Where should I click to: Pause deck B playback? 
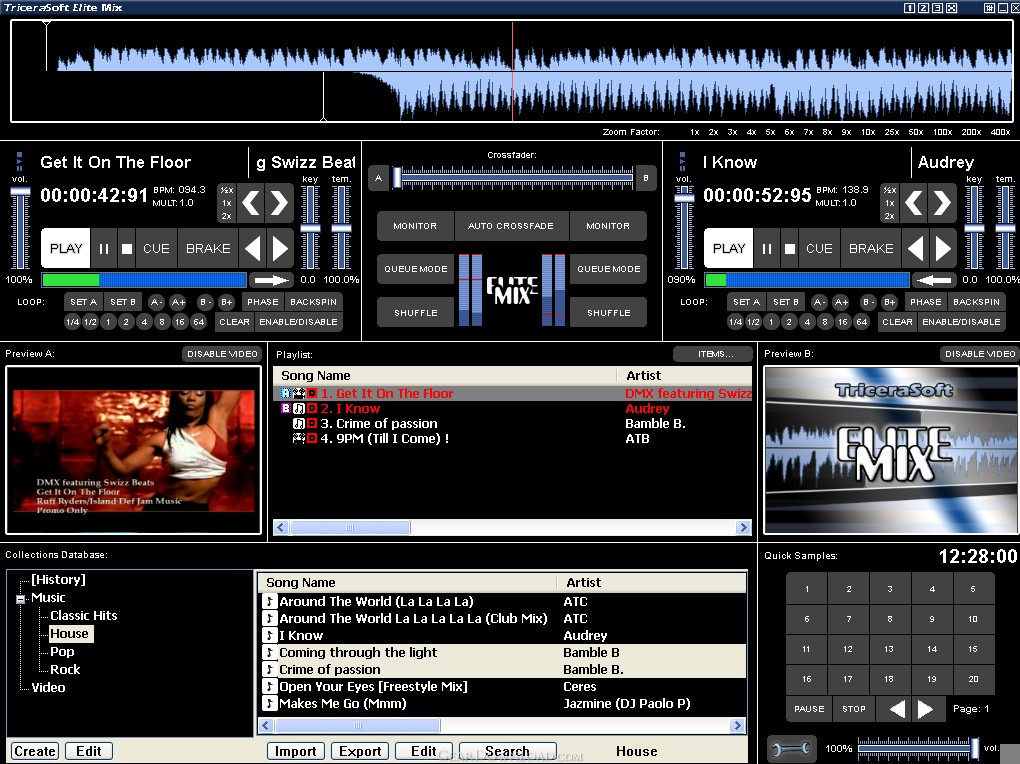click(767, 249)
